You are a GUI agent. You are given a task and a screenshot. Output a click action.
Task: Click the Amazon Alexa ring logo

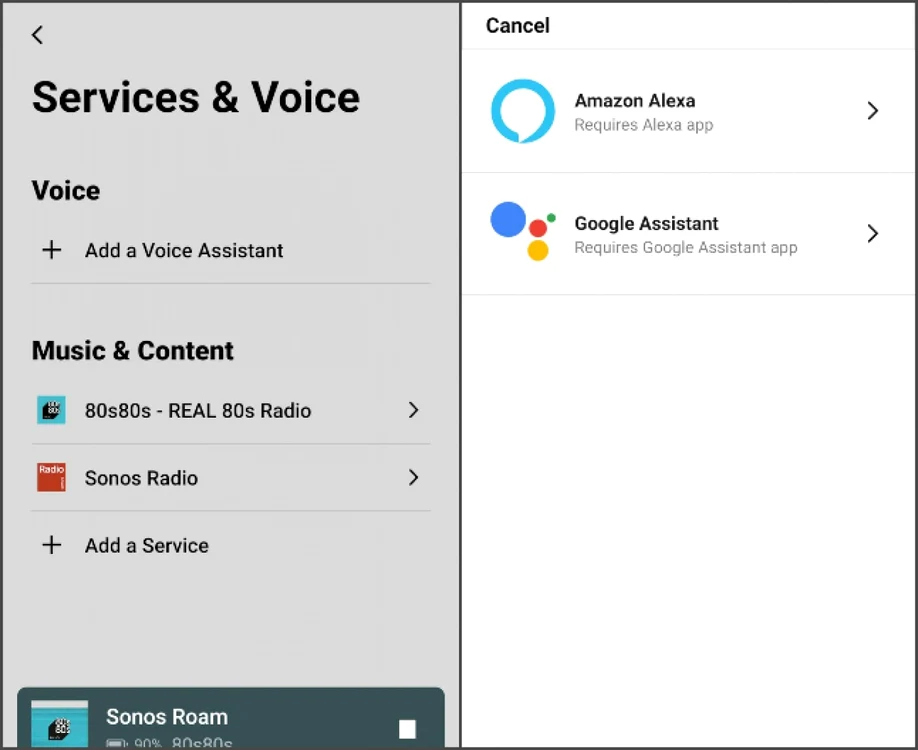[x=522, y=111]
